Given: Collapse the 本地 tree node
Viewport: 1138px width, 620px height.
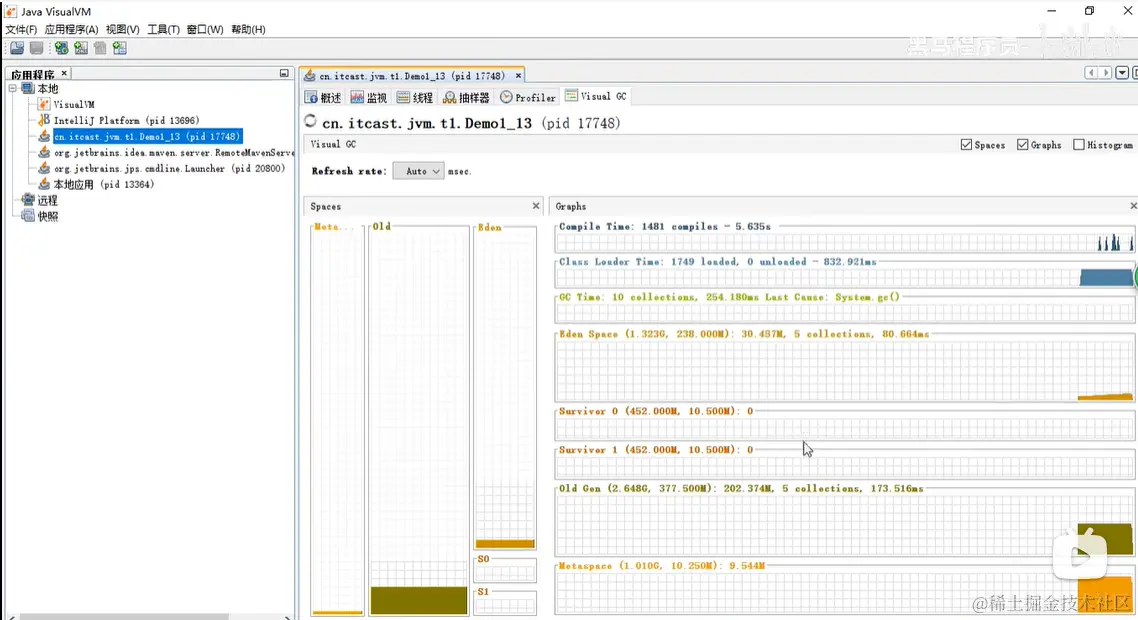Looking at the screenshot, I should tap(12, 88).
